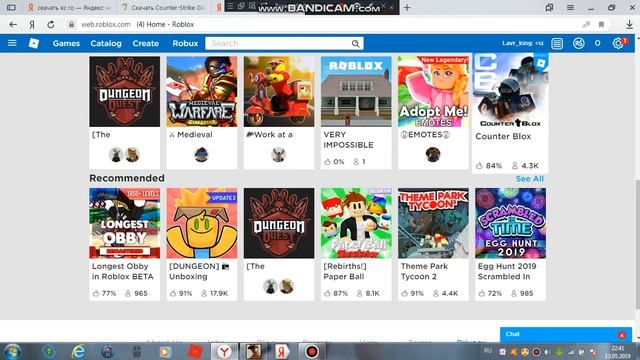640x360 pixels.
Task: Open the Chat panel bar
Action: 566,334
